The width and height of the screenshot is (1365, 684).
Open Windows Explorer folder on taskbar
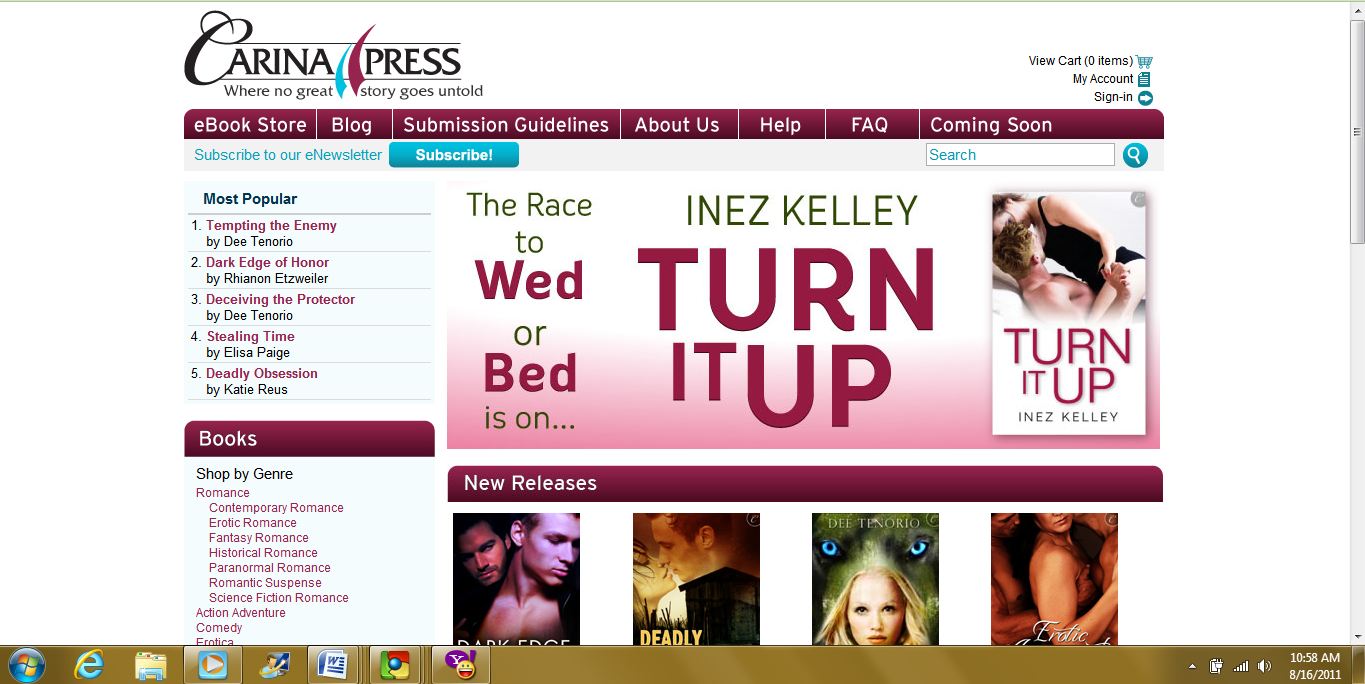(150, 665)
